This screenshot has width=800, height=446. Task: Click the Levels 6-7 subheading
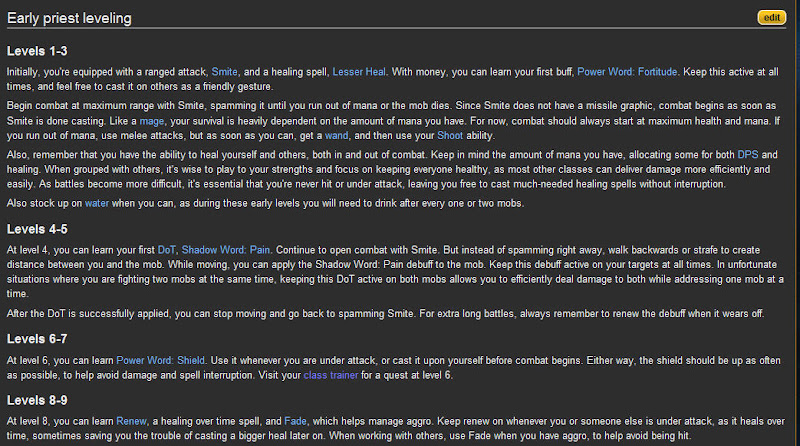point(37,339)
